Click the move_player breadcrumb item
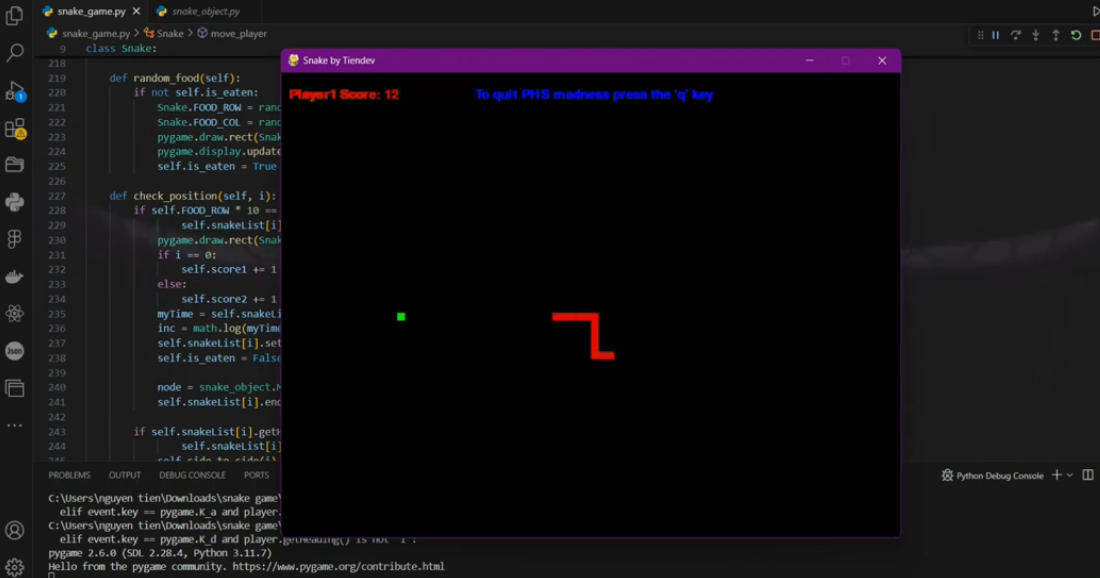 [x=238, y=33]
